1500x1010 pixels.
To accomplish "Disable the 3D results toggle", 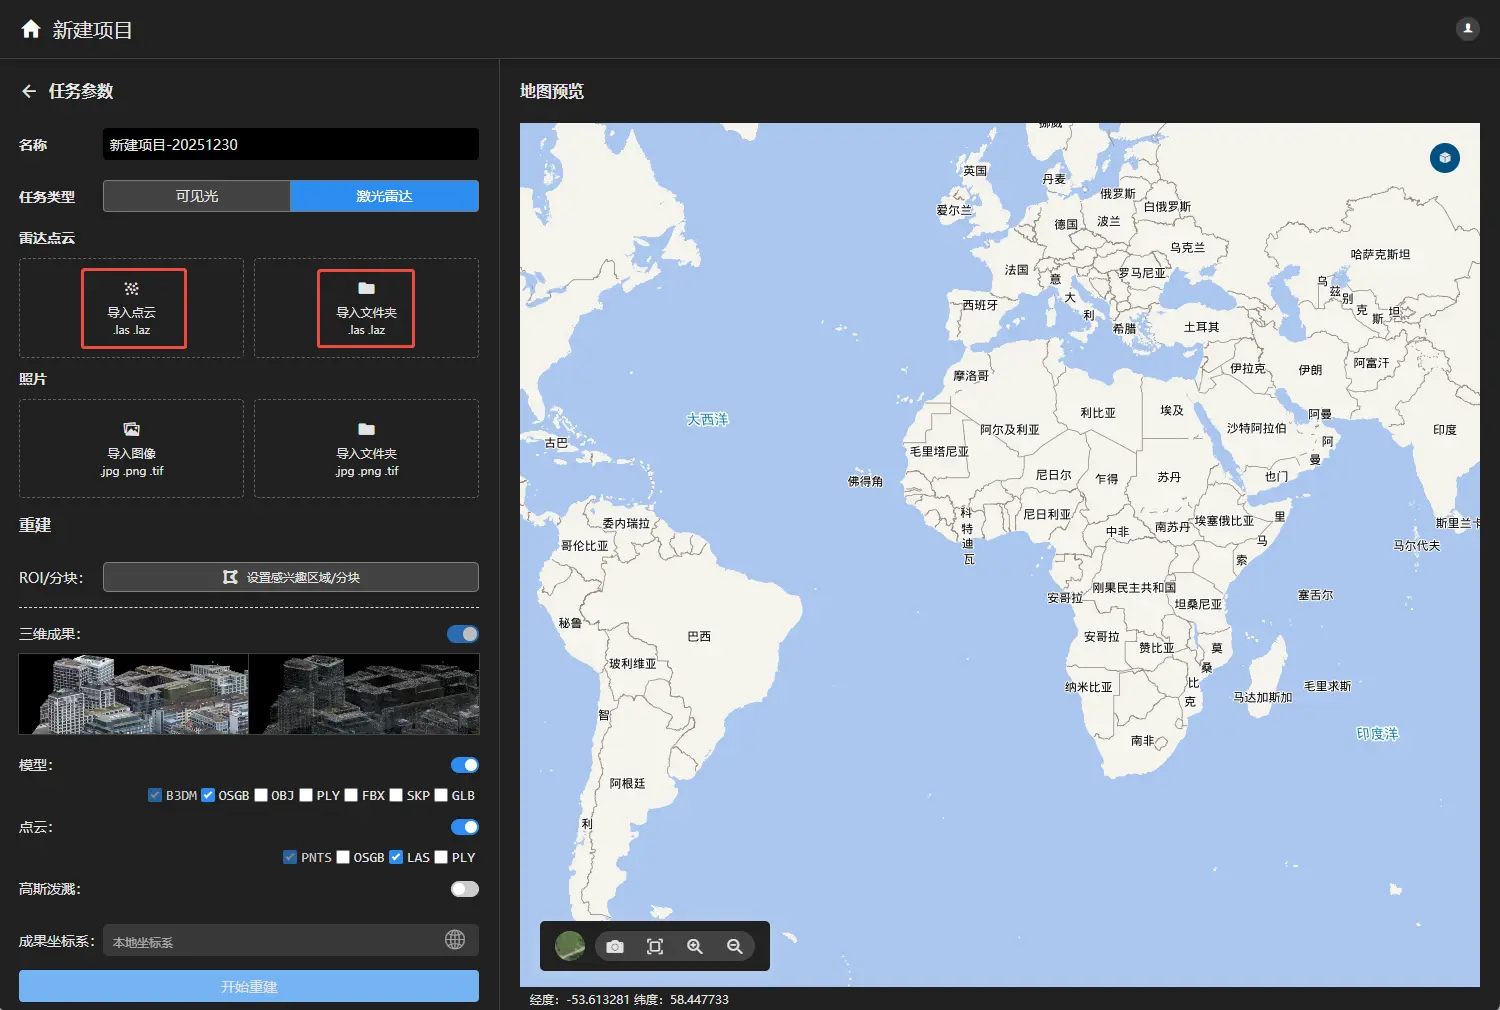I will pyautogui.click(x=463, y=634).
